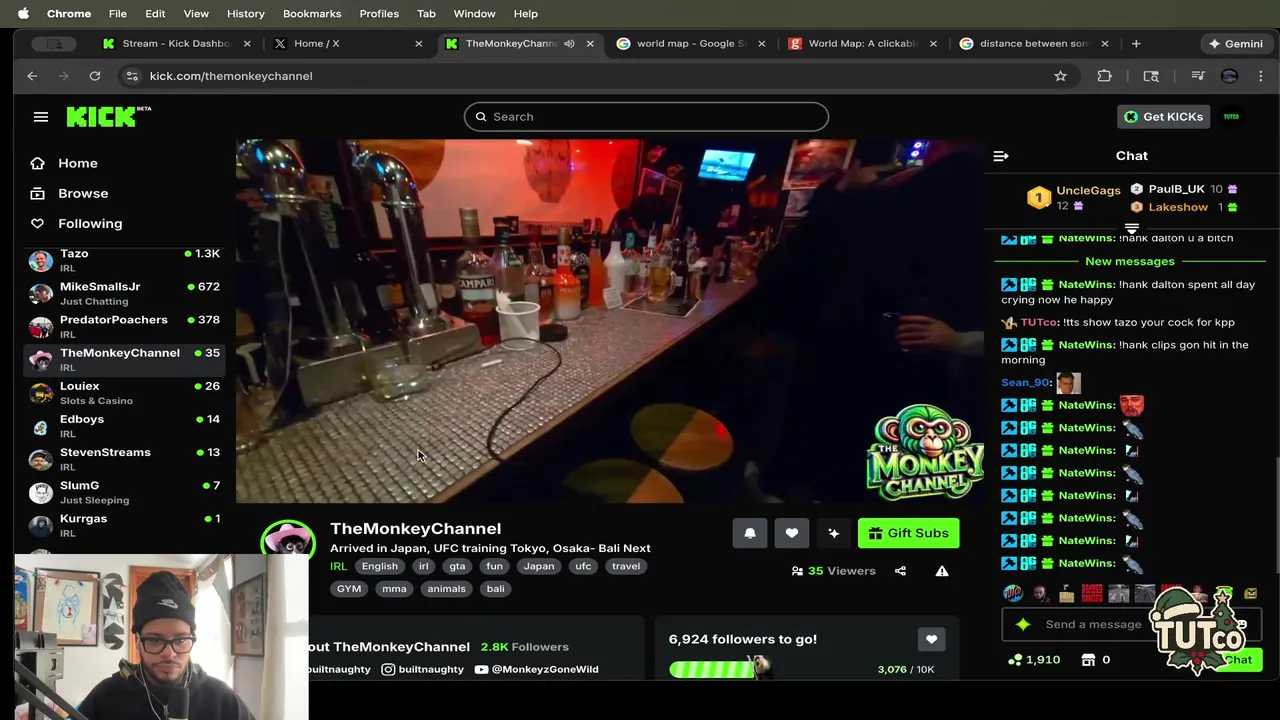Open the Chrome media controls icon
The image size is (1280, 720).
[1197, 76]
